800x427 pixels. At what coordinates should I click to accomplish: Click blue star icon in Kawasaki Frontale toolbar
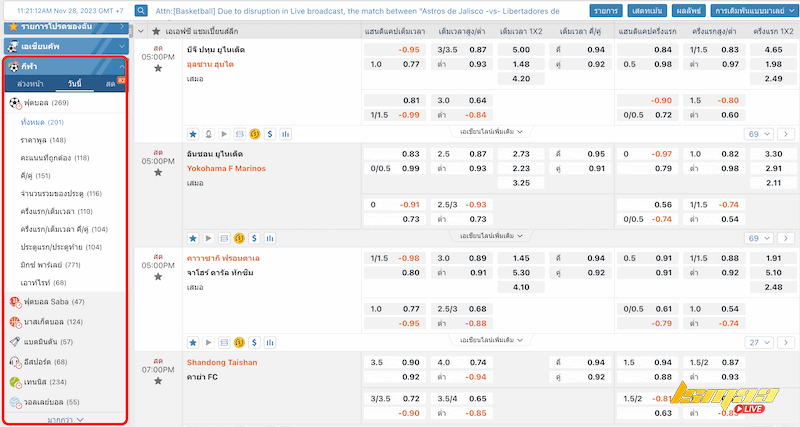[193, 342]
